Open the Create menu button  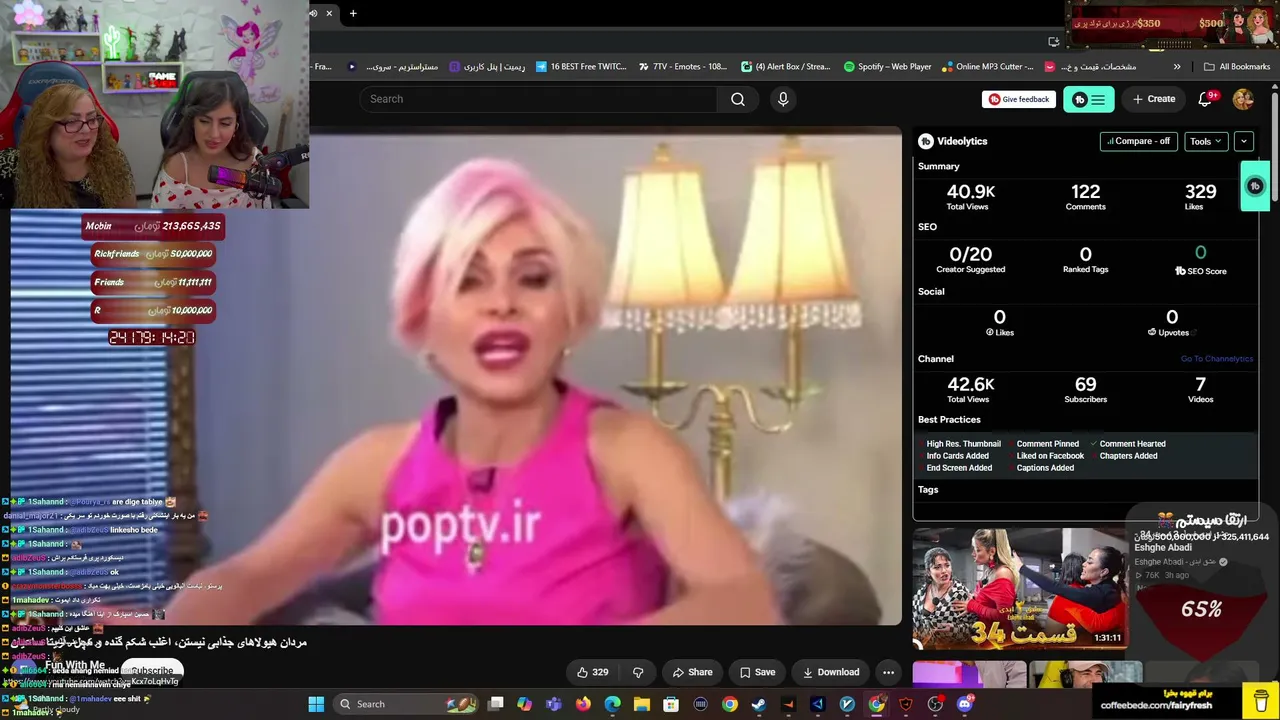(x=1154, y=99)
